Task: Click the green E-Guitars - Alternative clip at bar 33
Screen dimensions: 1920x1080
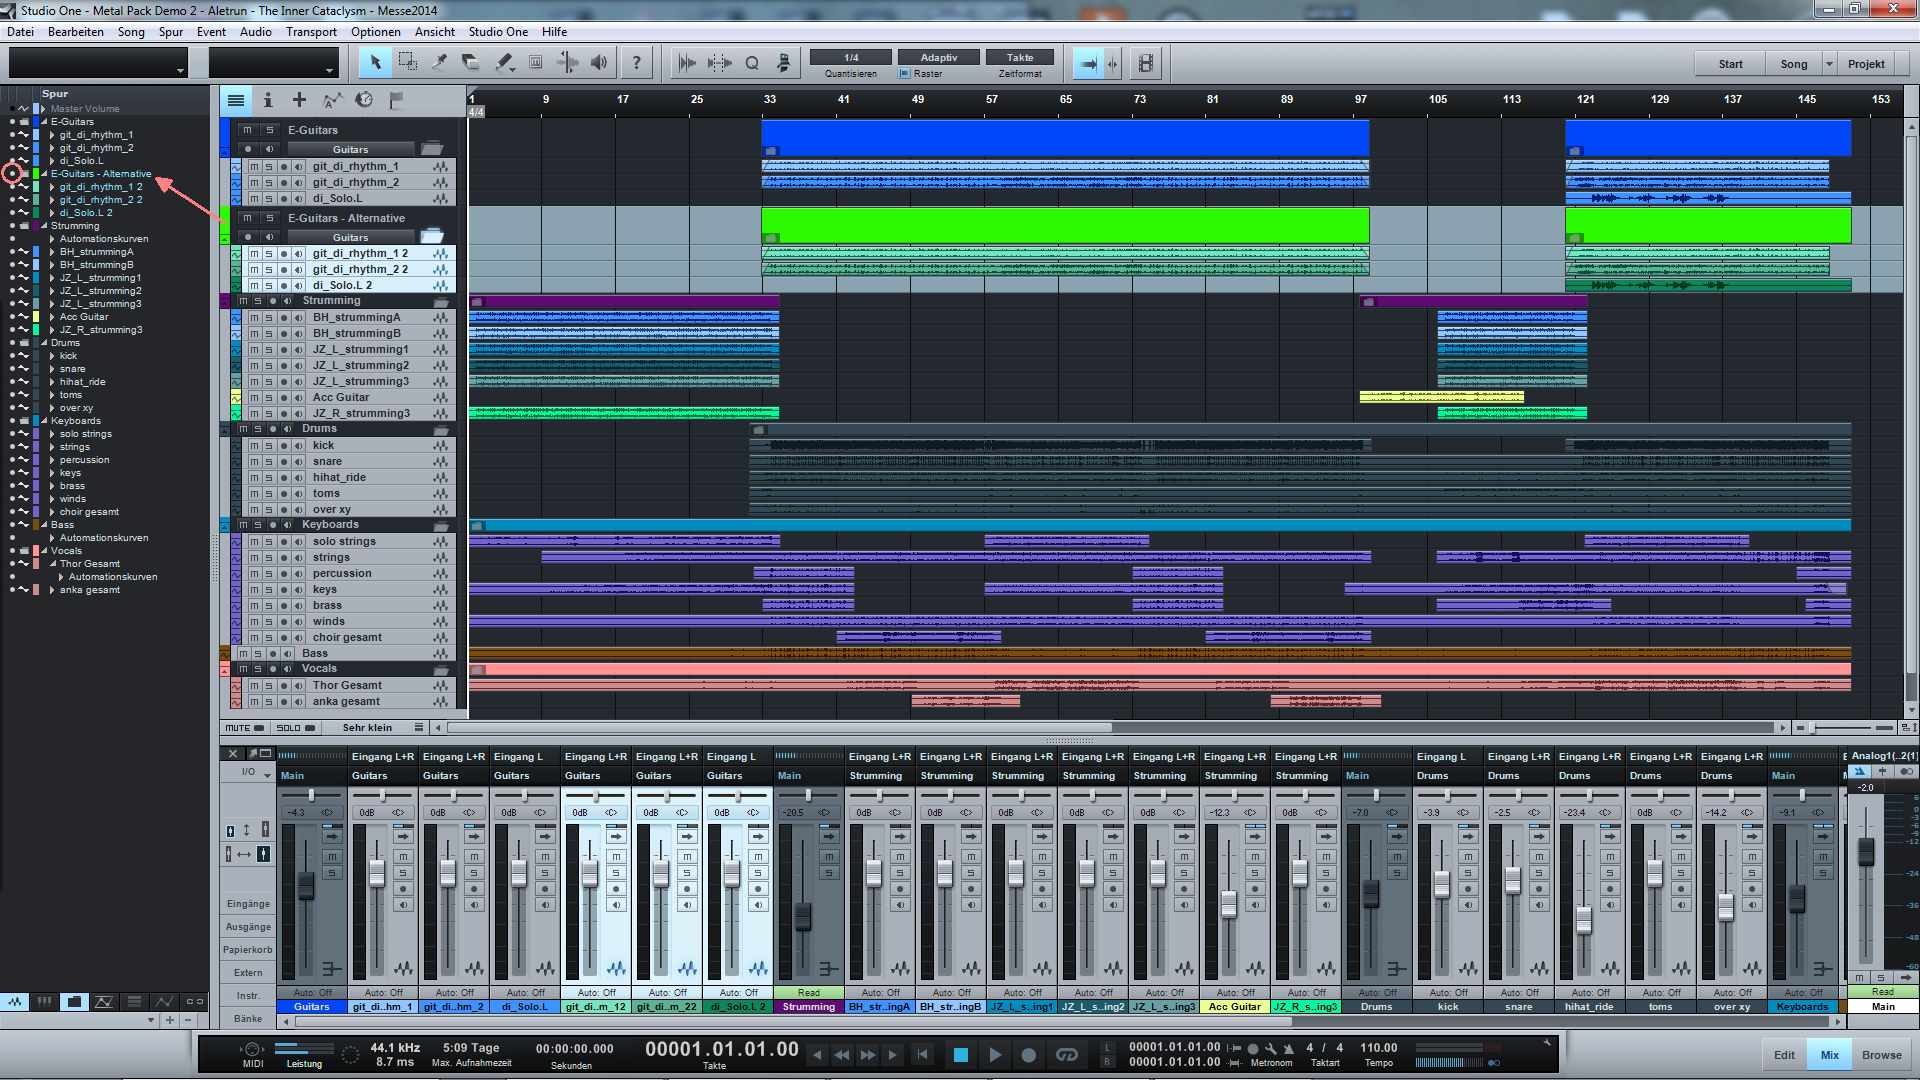Action: click(x=1065, y=225)
